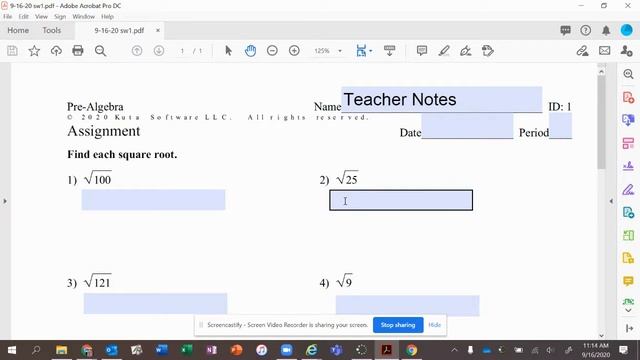Zoom in with the plus icon
This screenshot has width=640, height=360.
tap(294, 51)
